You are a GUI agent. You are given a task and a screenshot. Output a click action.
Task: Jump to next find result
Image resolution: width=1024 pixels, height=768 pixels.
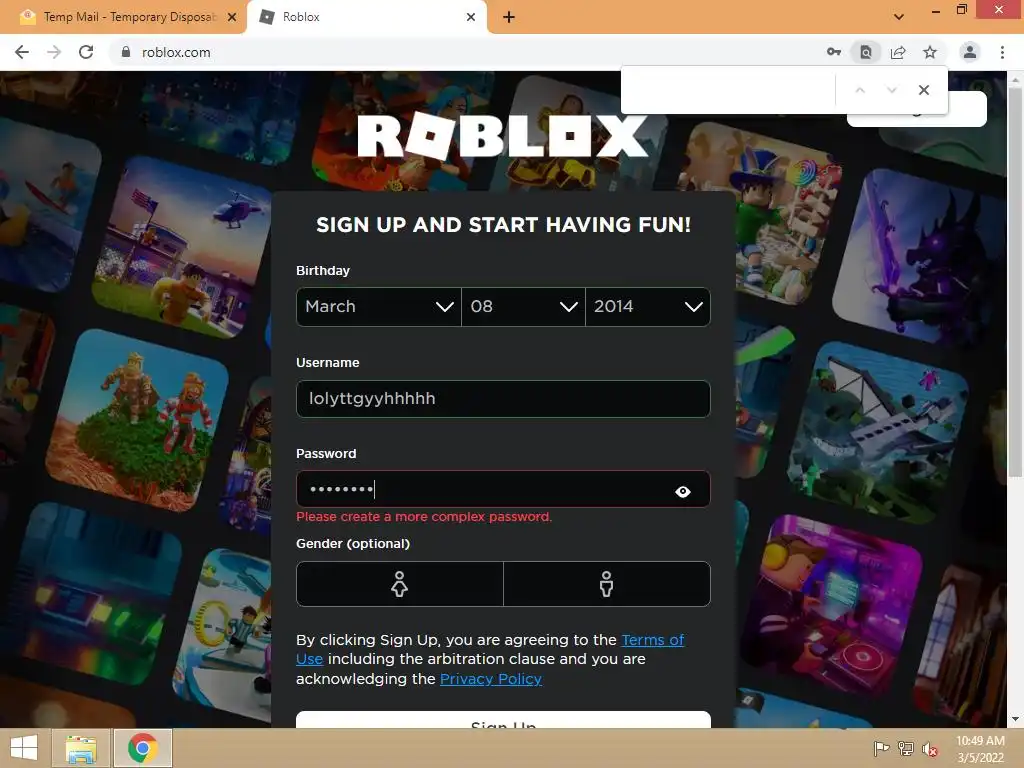point(891,90)
